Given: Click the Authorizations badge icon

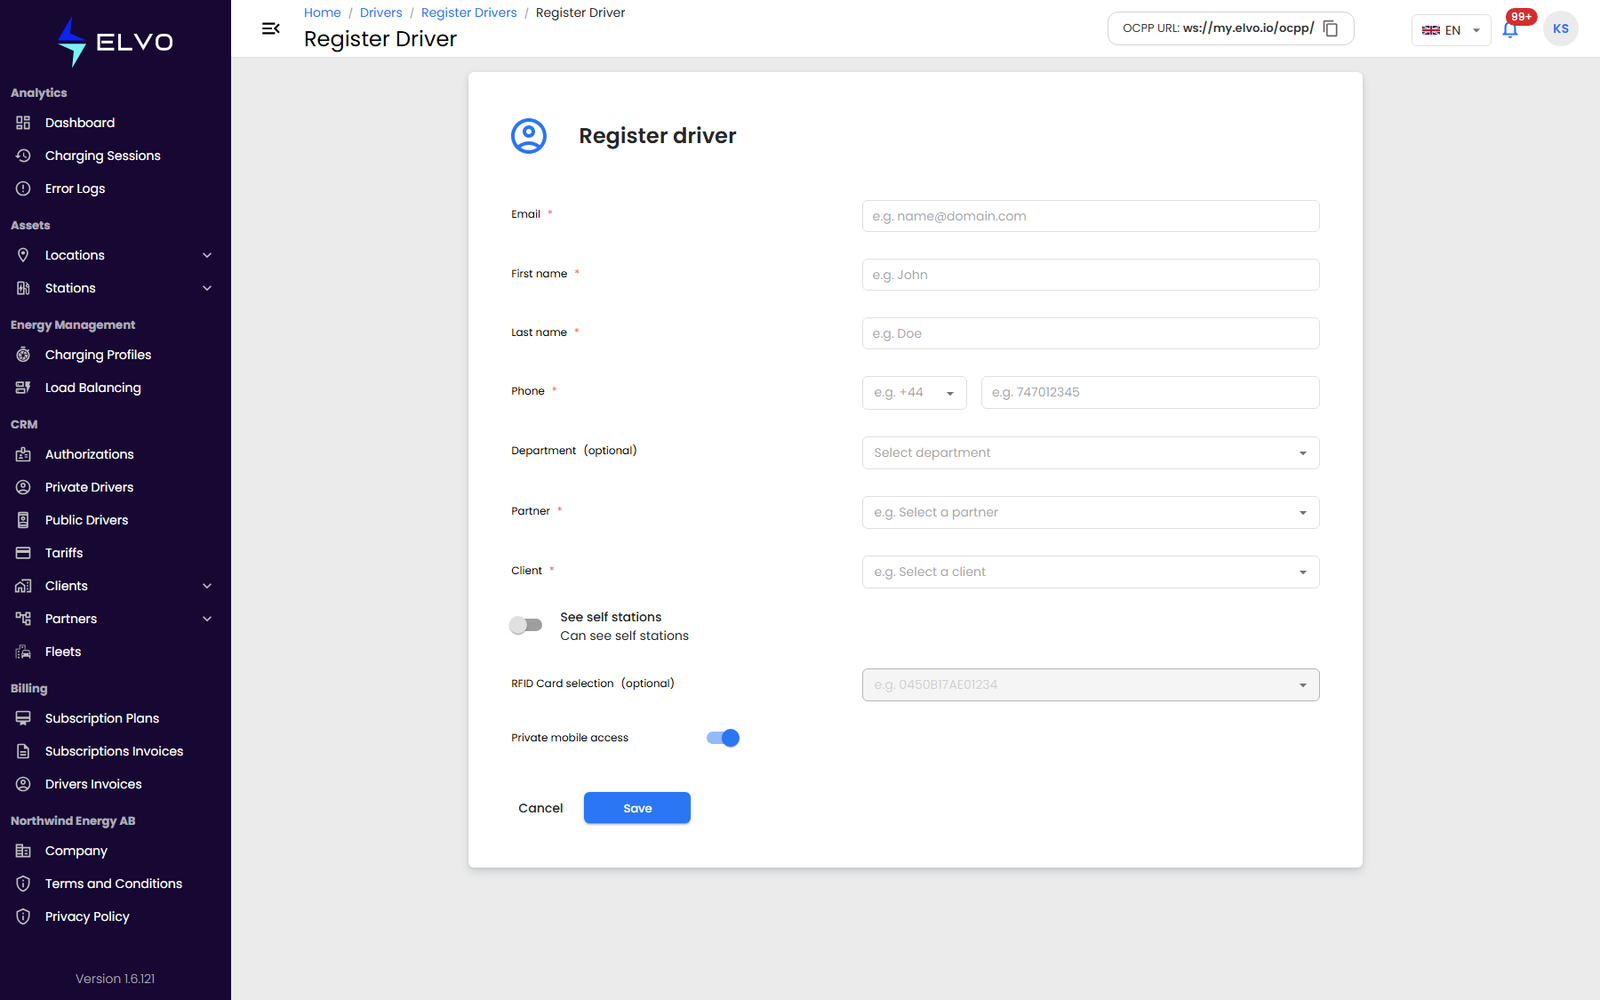Looking at the screenshot, I should click(23, 454).
